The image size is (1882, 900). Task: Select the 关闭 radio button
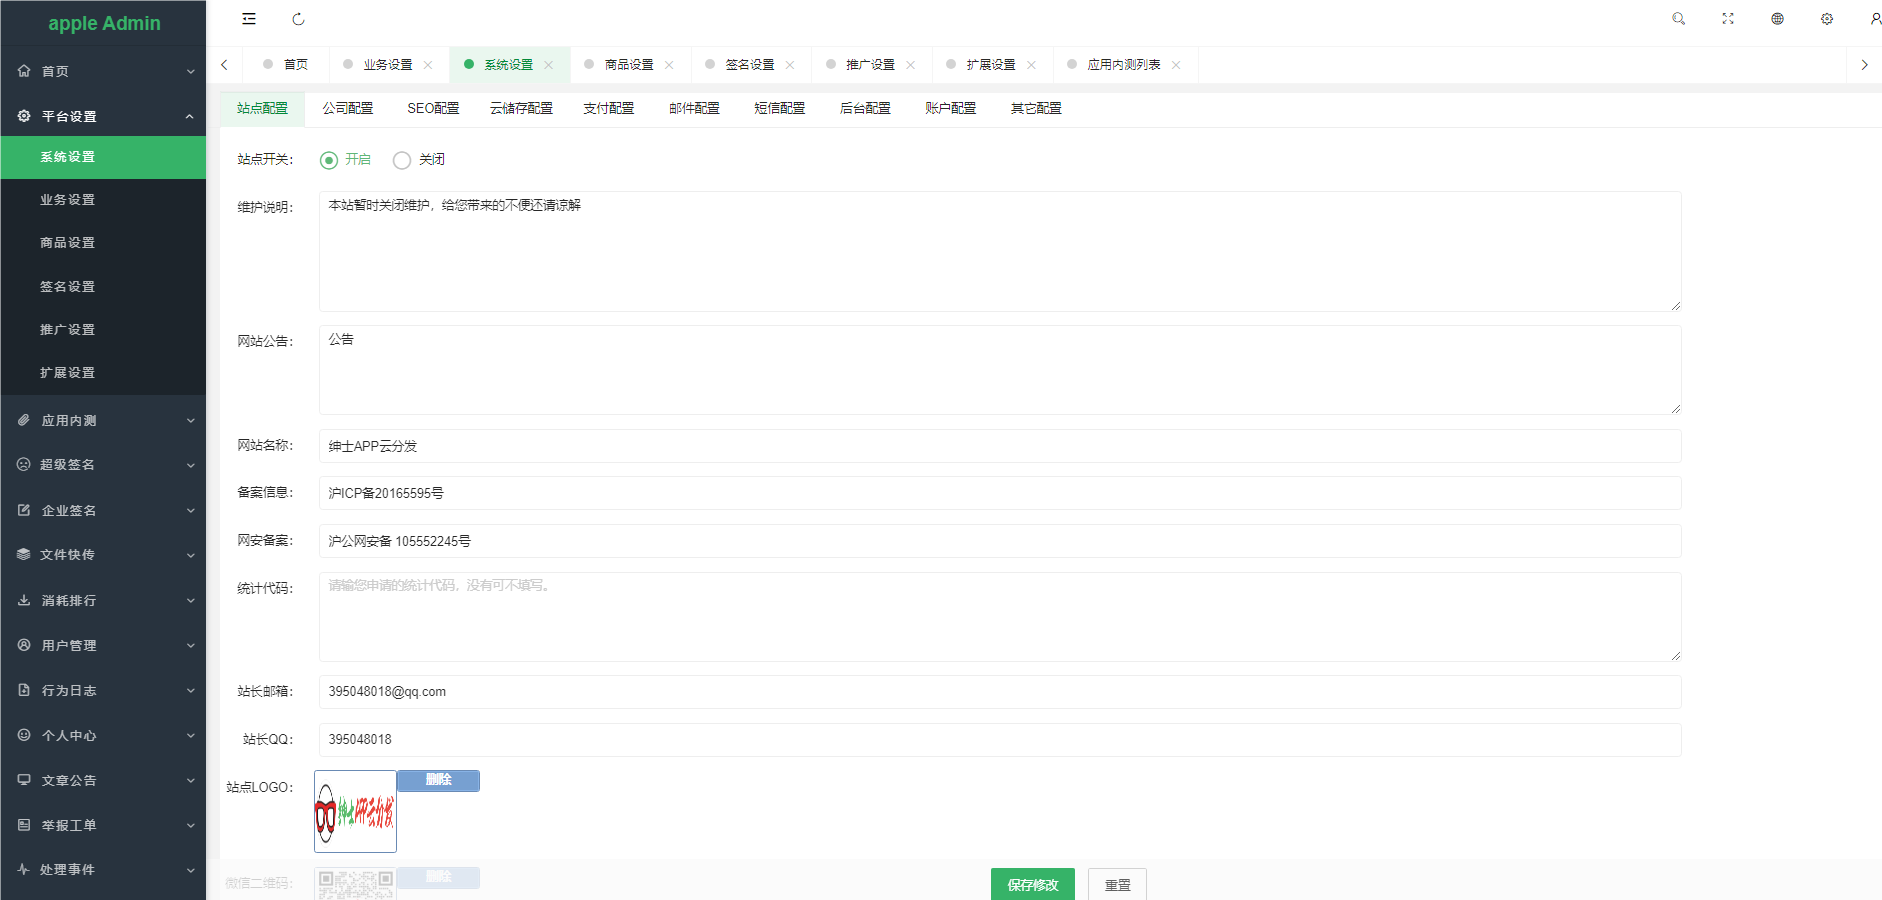coord(402,160)
